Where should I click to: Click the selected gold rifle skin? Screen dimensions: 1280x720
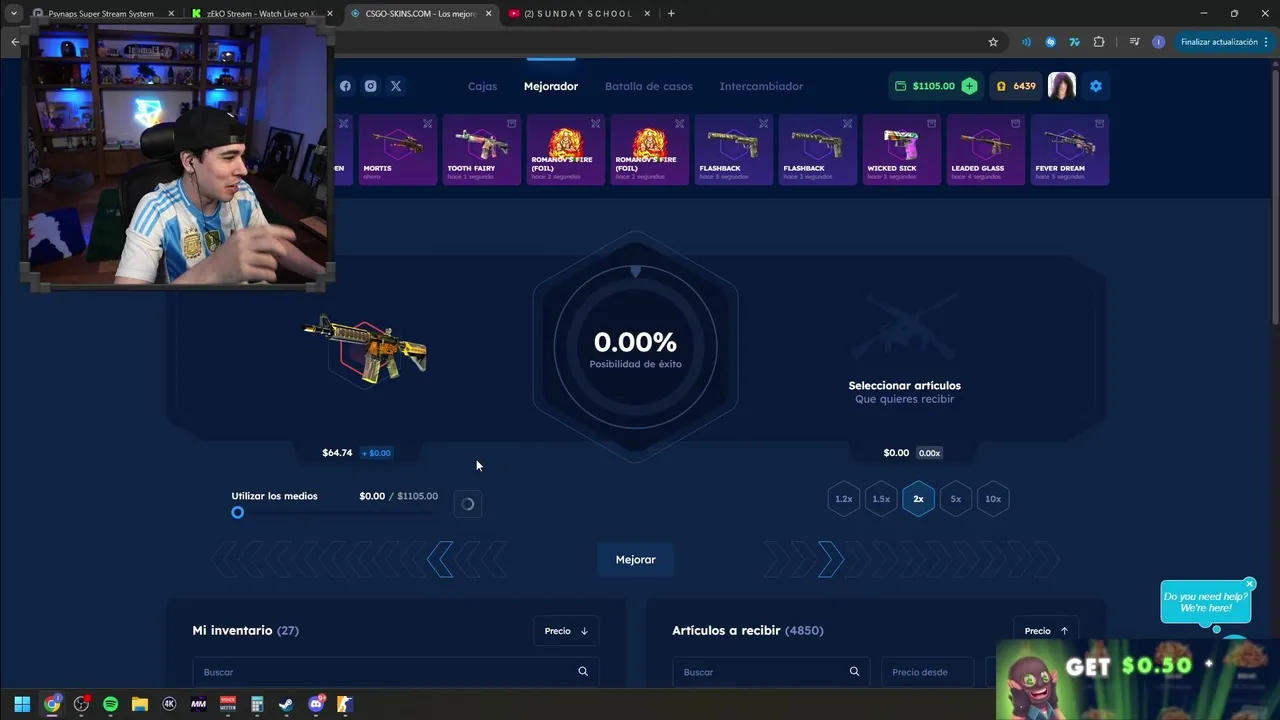point(366,349)
